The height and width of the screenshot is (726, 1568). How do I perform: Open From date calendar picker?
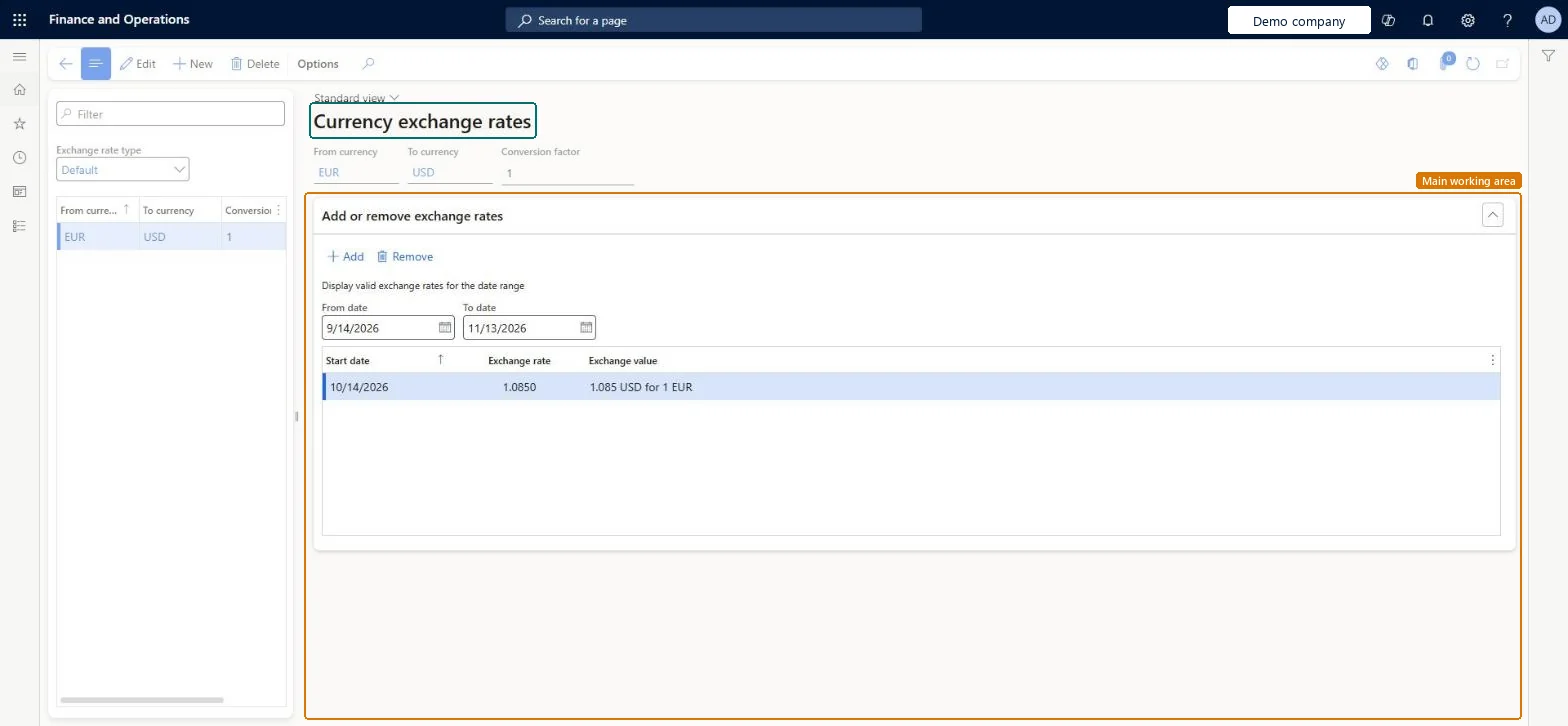[445, 328]
